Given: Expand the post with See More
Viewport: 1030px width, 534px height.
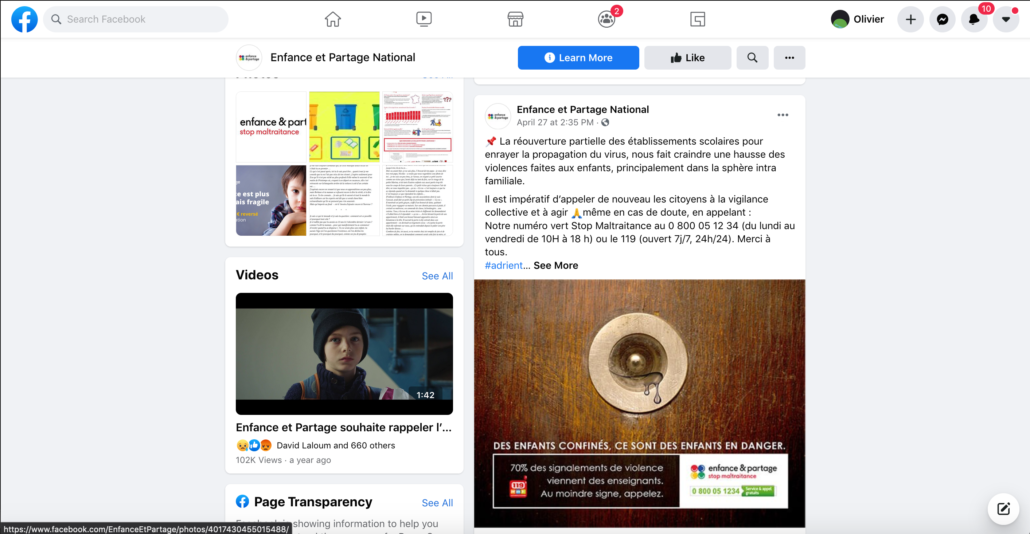Looking at the screenshot, I should [x=556, y=265].
